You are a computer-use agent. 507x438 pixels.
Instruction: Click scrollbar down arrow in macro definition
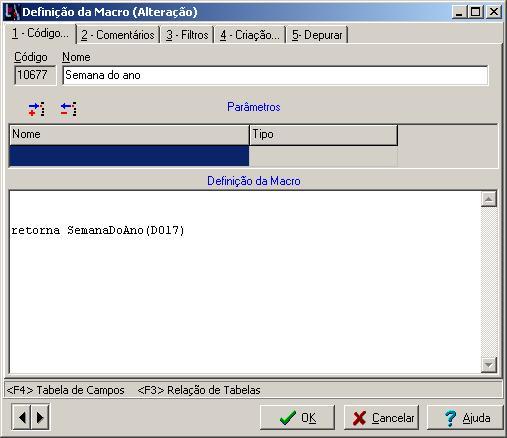tap(489, 365)
